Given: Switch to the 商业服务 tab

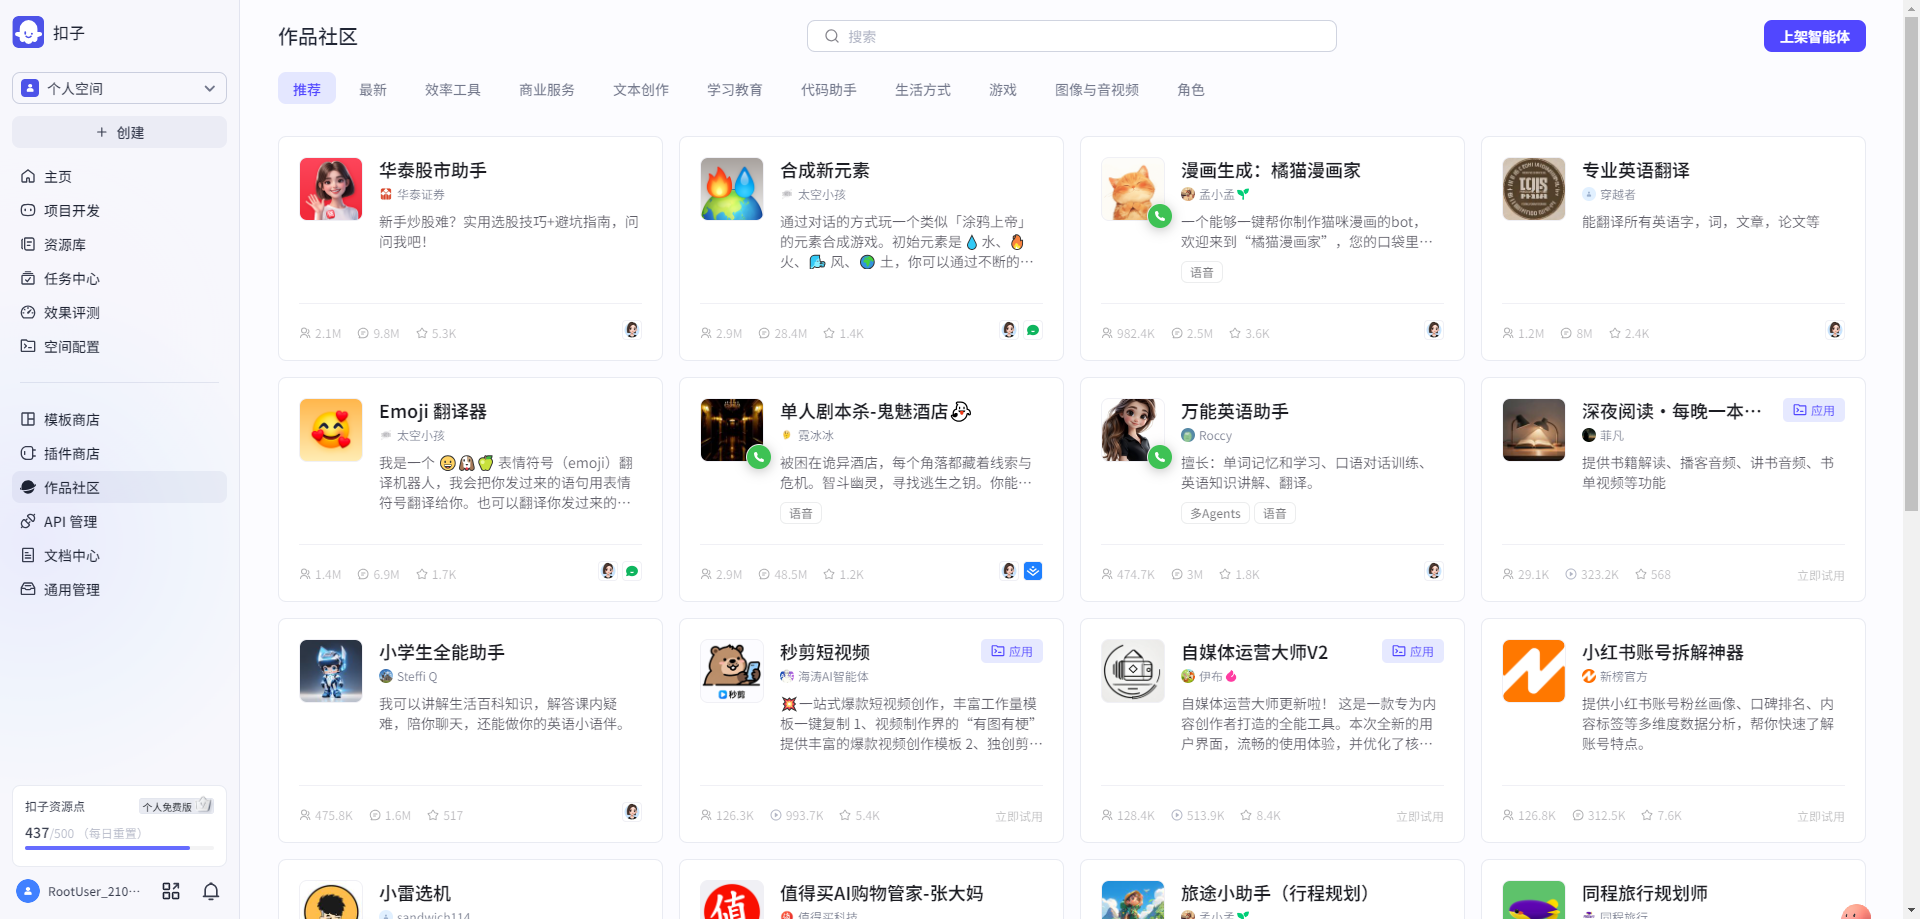Looking at the screenshot, I should (x=547, y=89).
